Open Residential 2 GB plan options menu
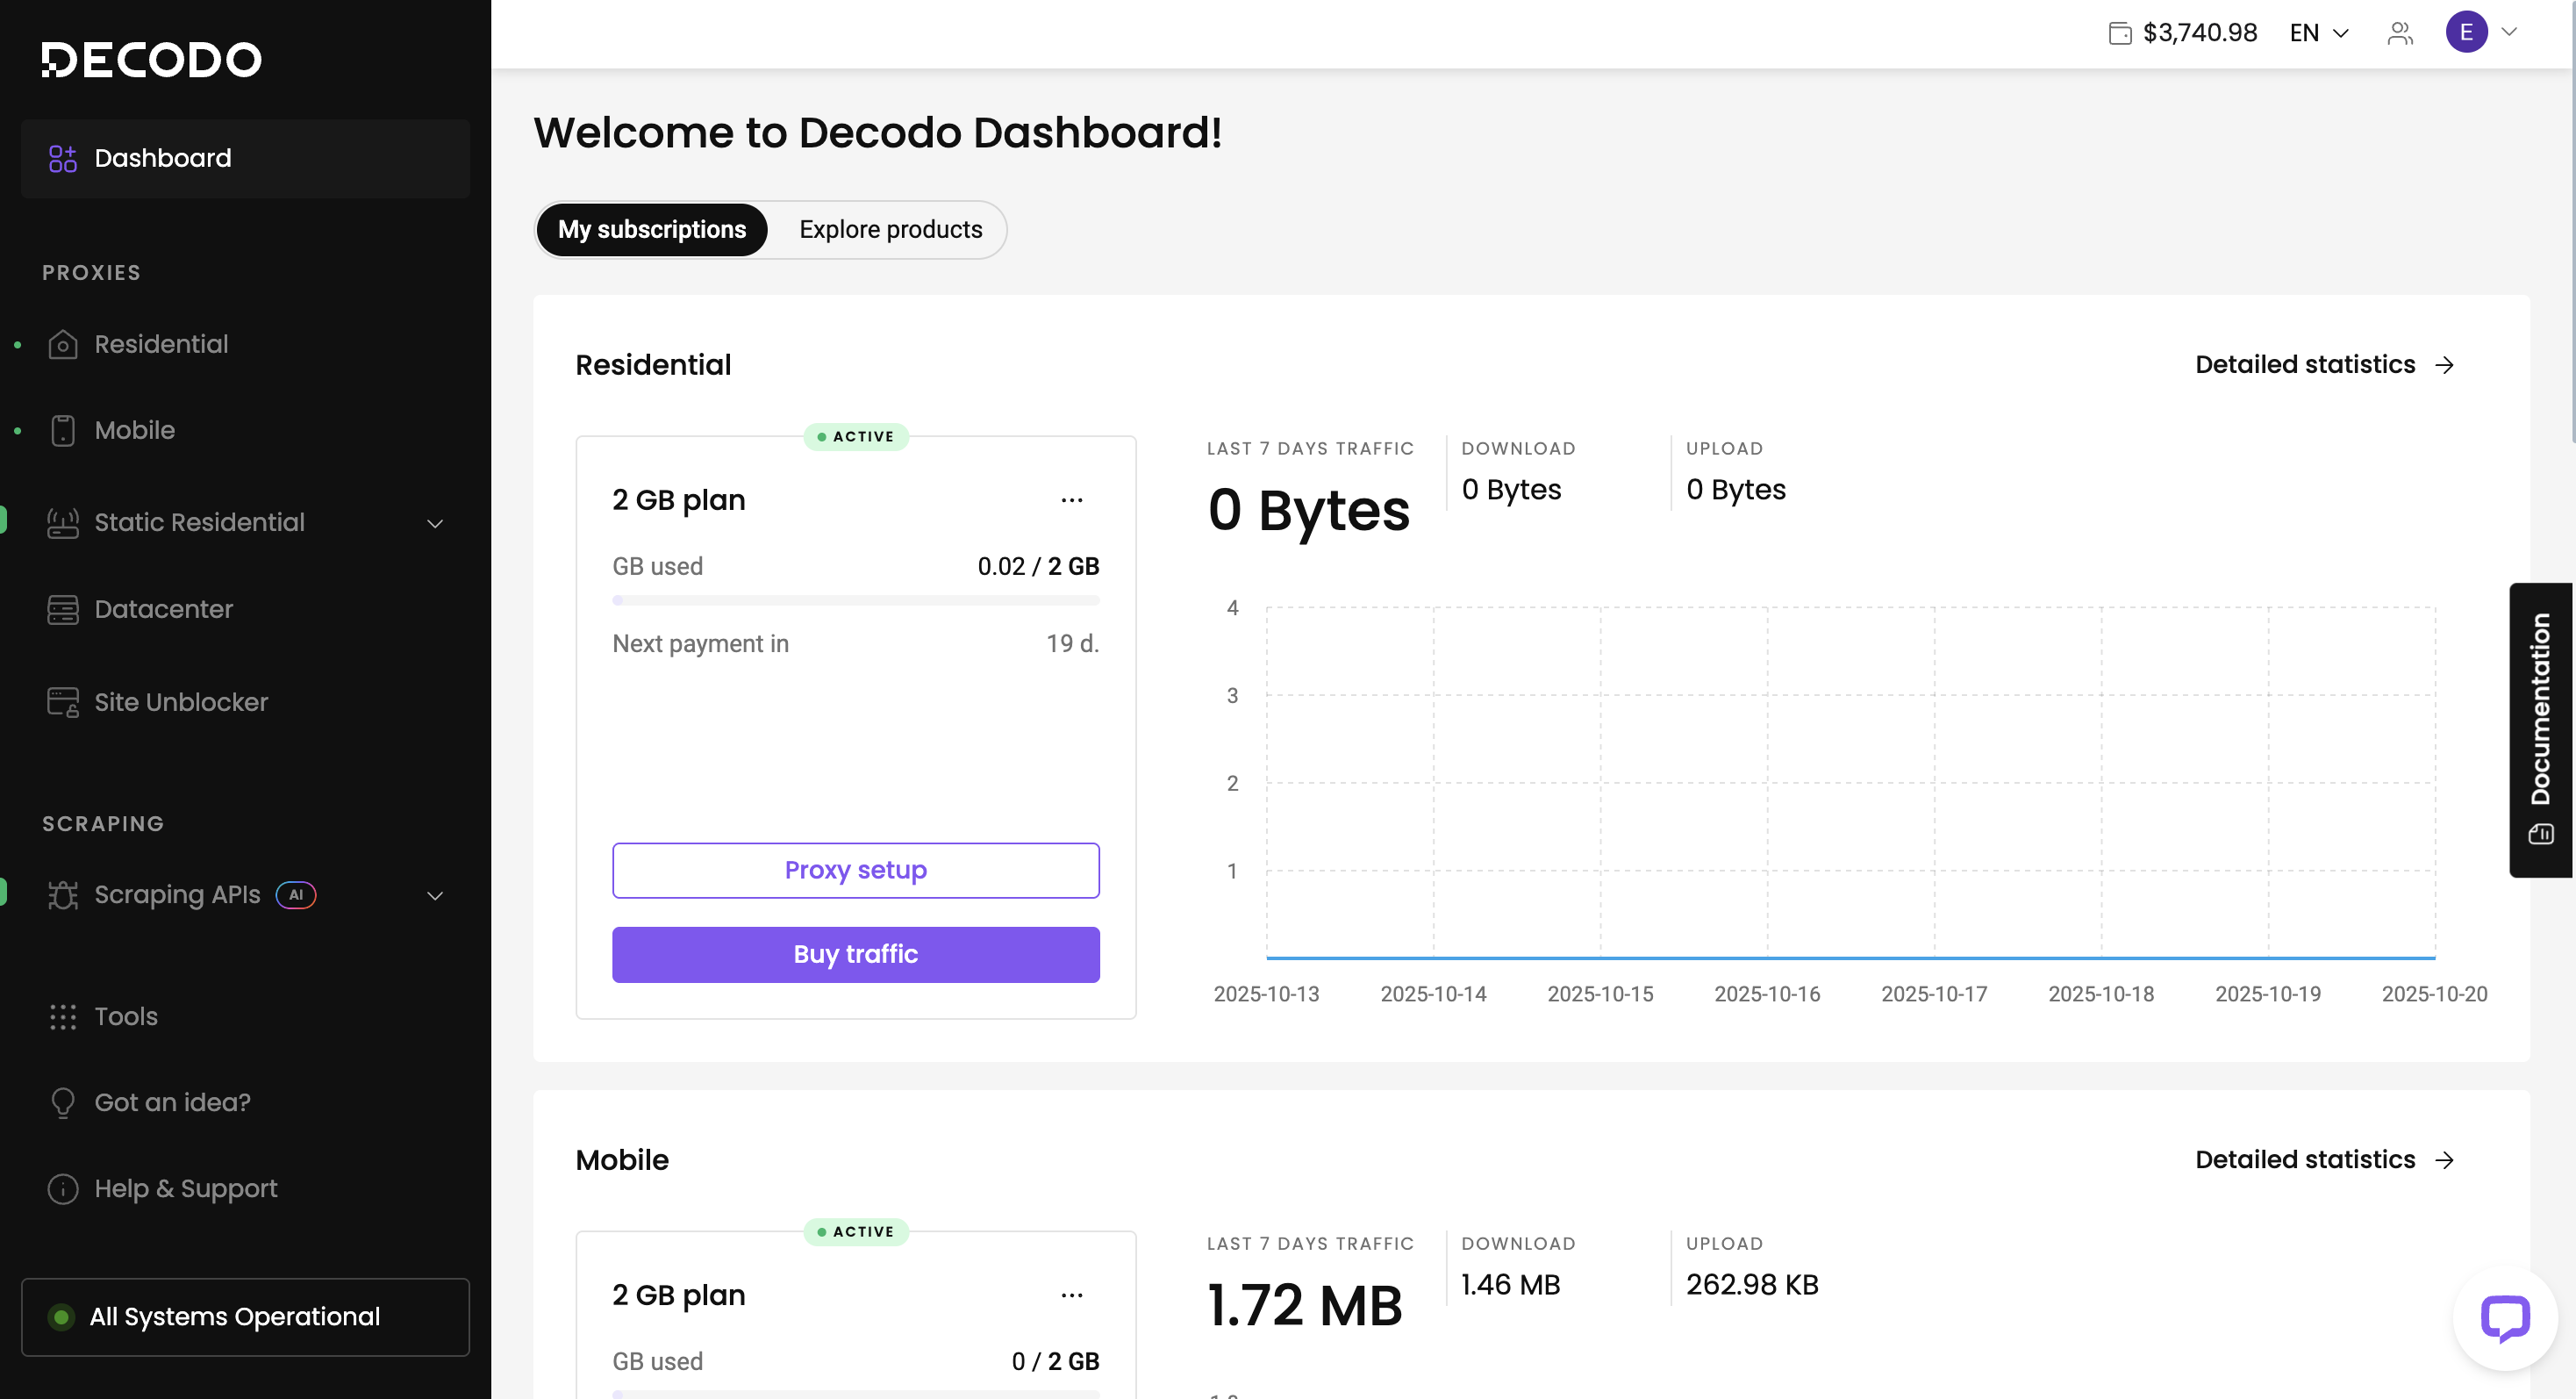 [x=1071, y=500]
